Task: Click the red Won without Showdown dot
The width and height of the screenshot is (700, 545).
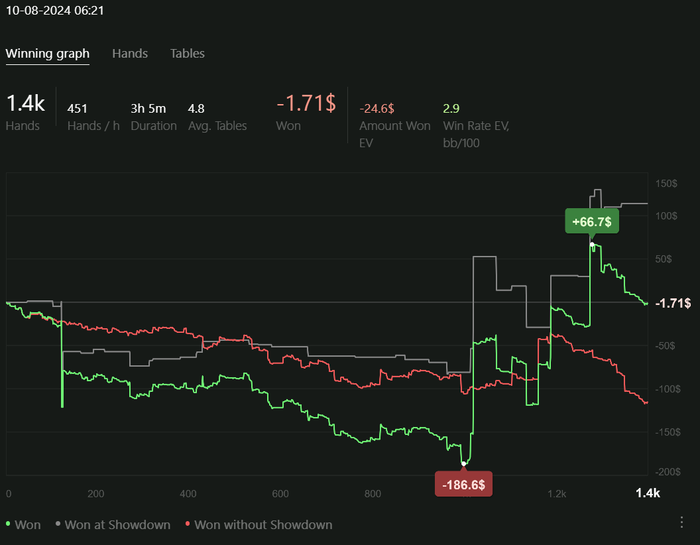Action: 187,524
